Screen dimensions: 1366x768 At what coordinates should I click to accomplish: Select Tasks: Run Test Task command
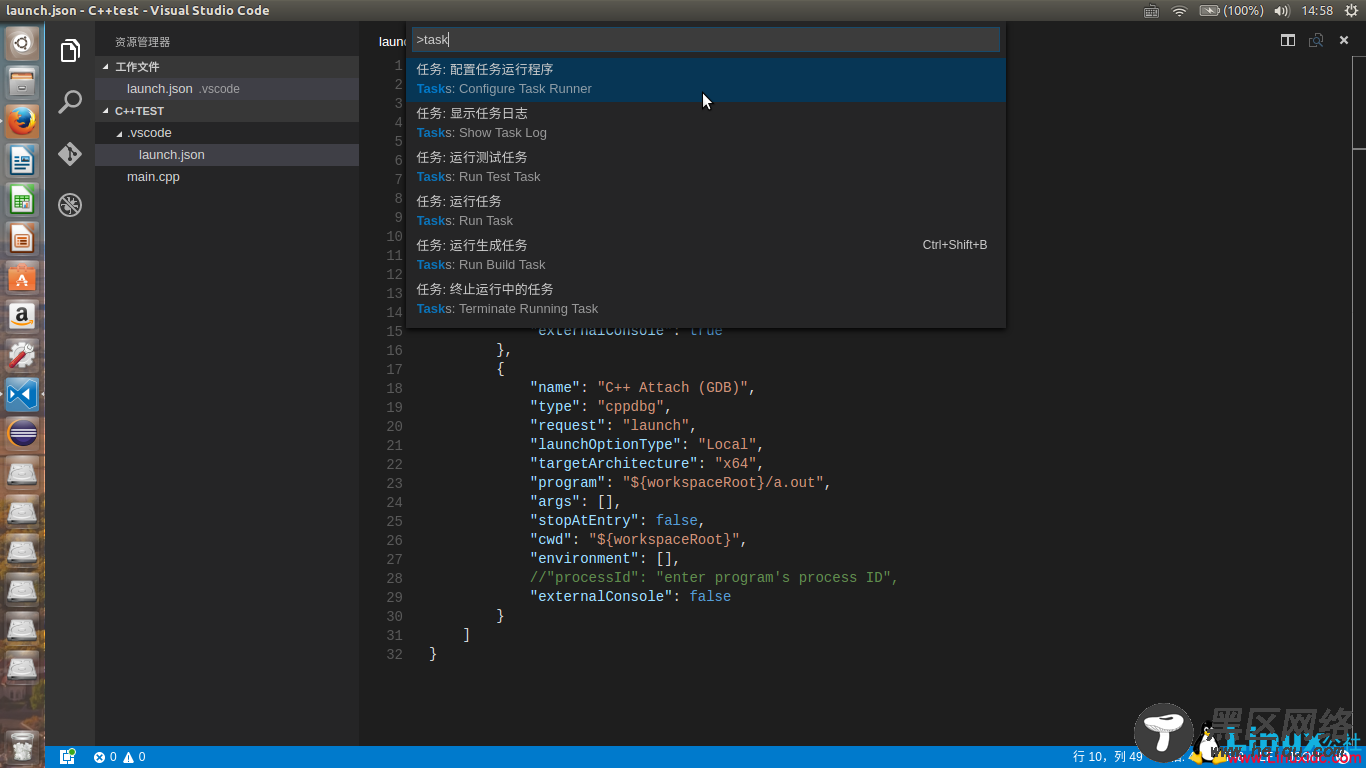706,167
